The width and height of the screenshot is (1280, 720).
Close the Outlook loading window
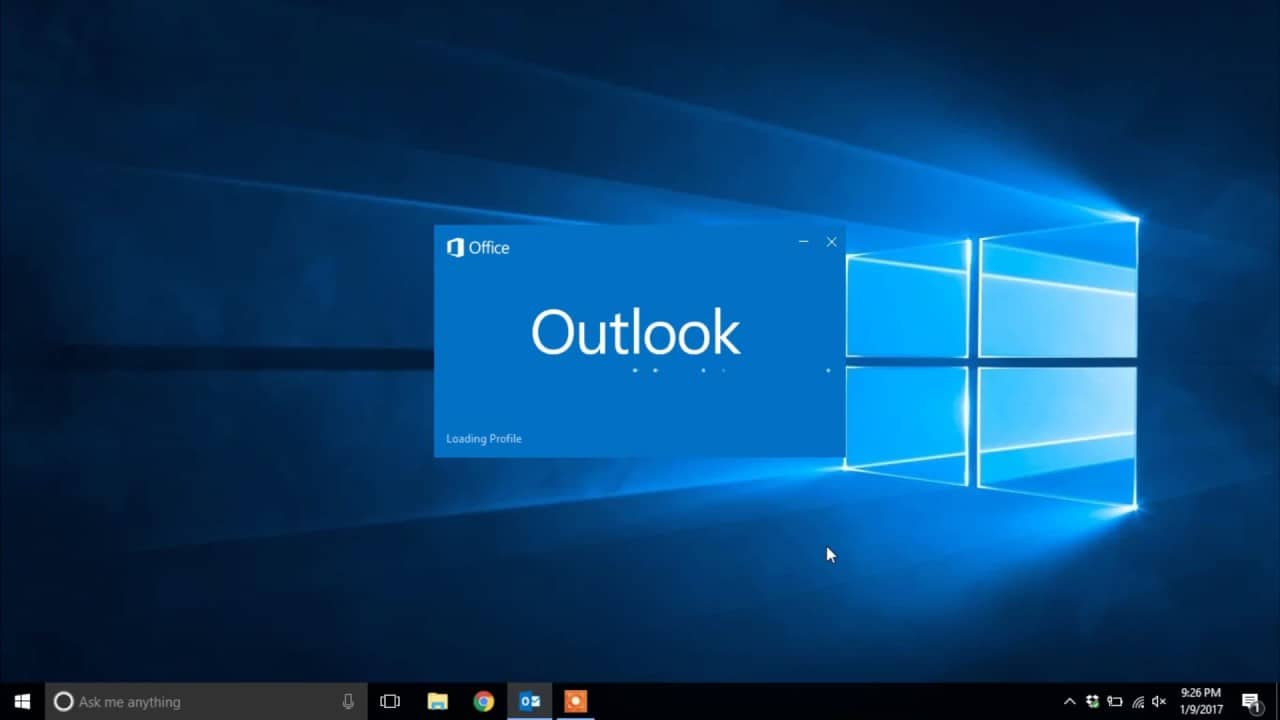pos(831,241)
